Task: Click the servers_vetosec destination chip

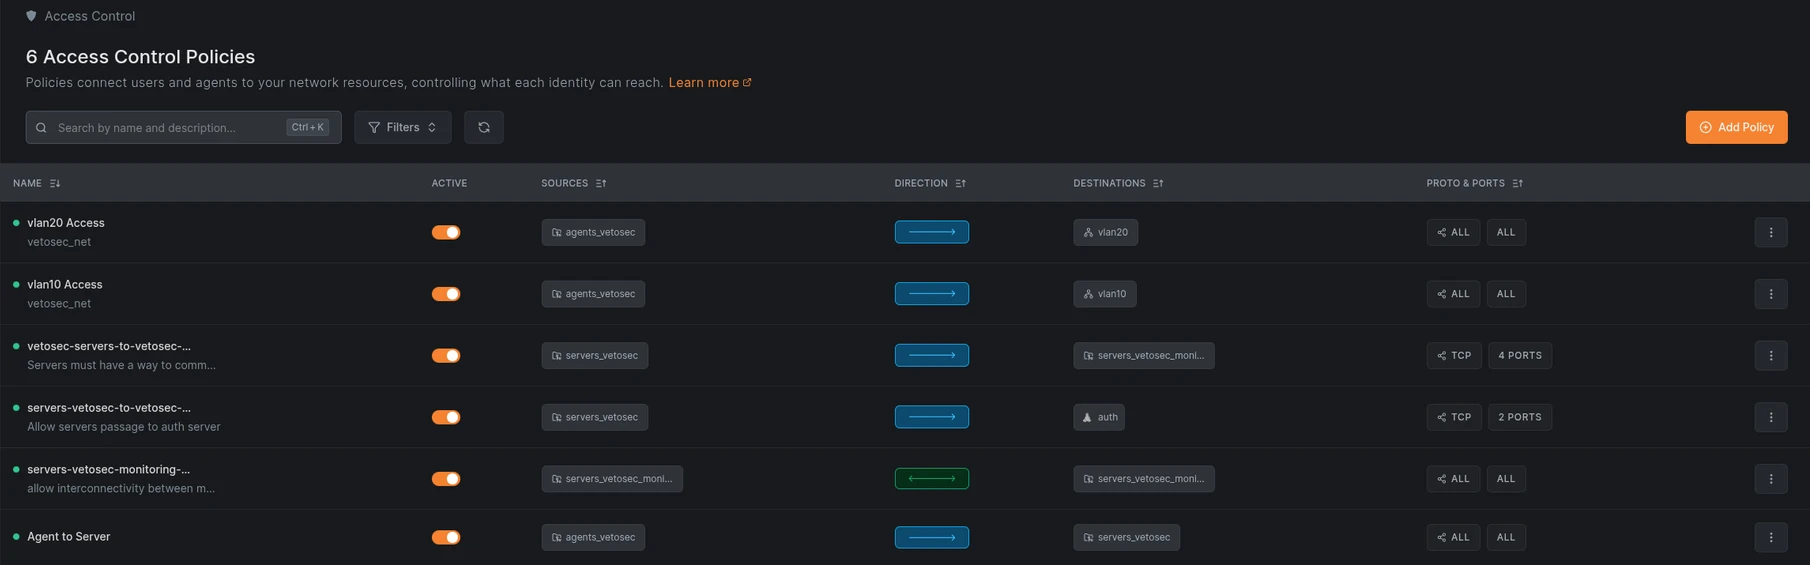Action: tap(1127, 537)
